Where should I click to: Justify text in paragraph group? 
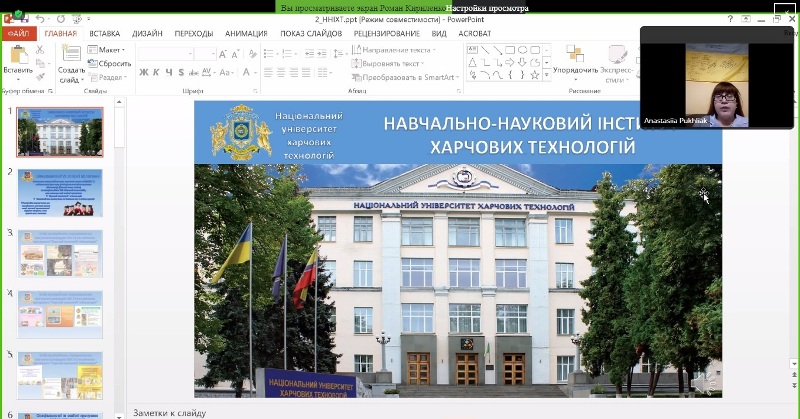306,73
